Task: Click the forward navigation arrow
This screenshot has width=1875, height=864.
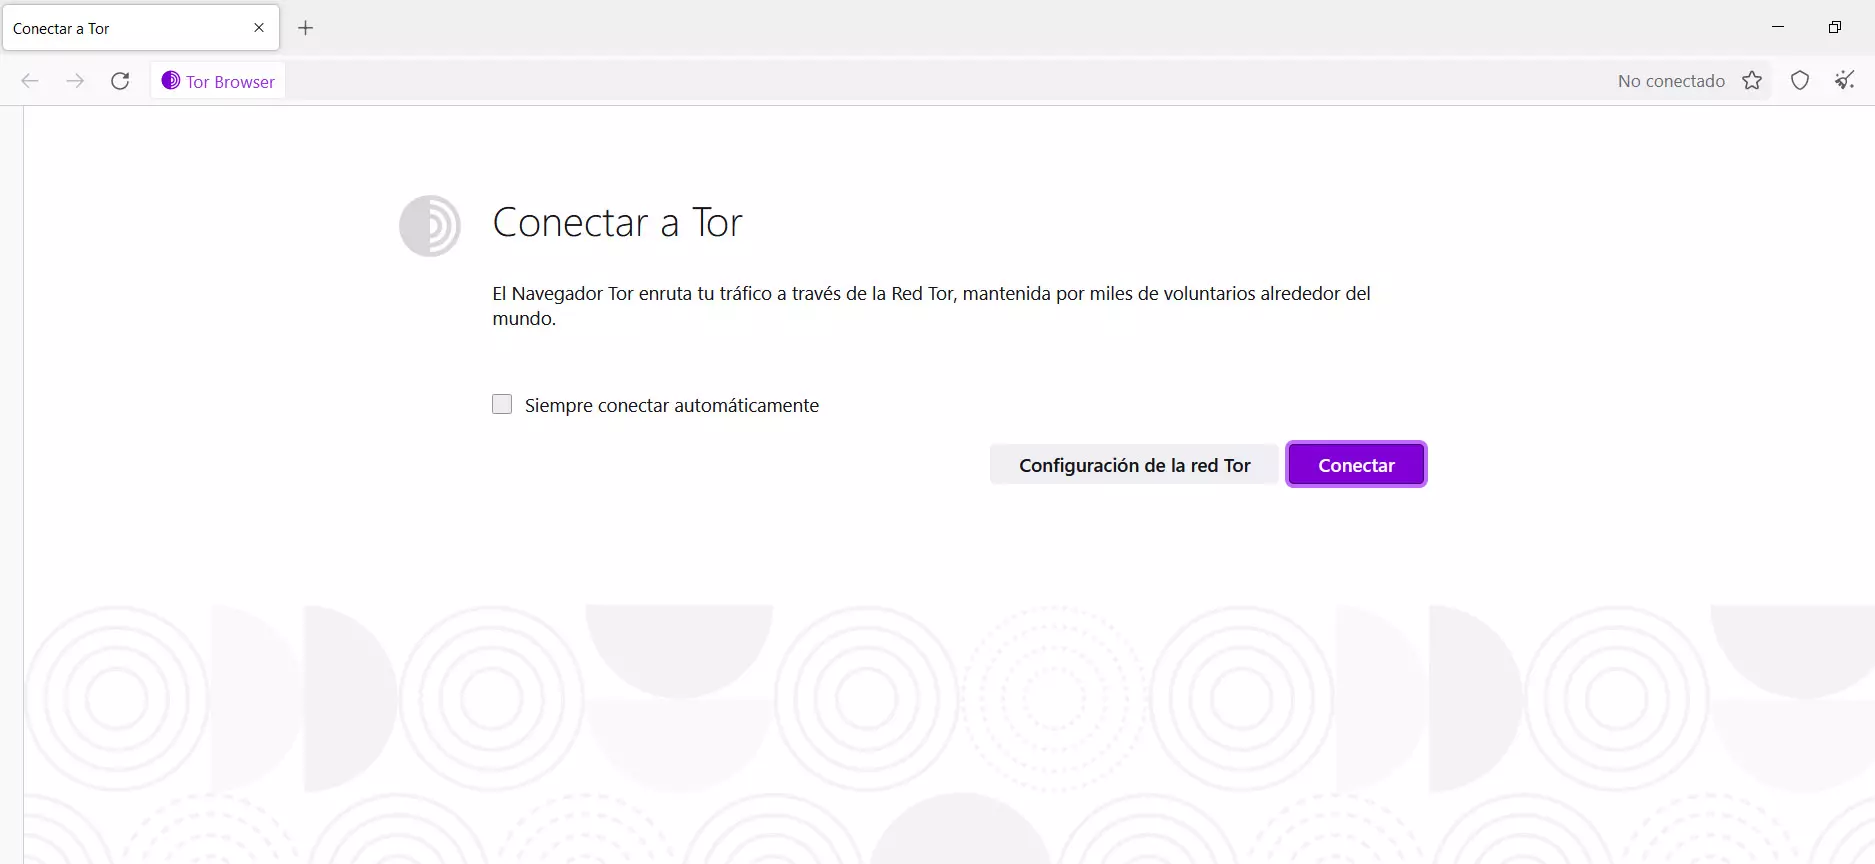Action: pos(75,81)
